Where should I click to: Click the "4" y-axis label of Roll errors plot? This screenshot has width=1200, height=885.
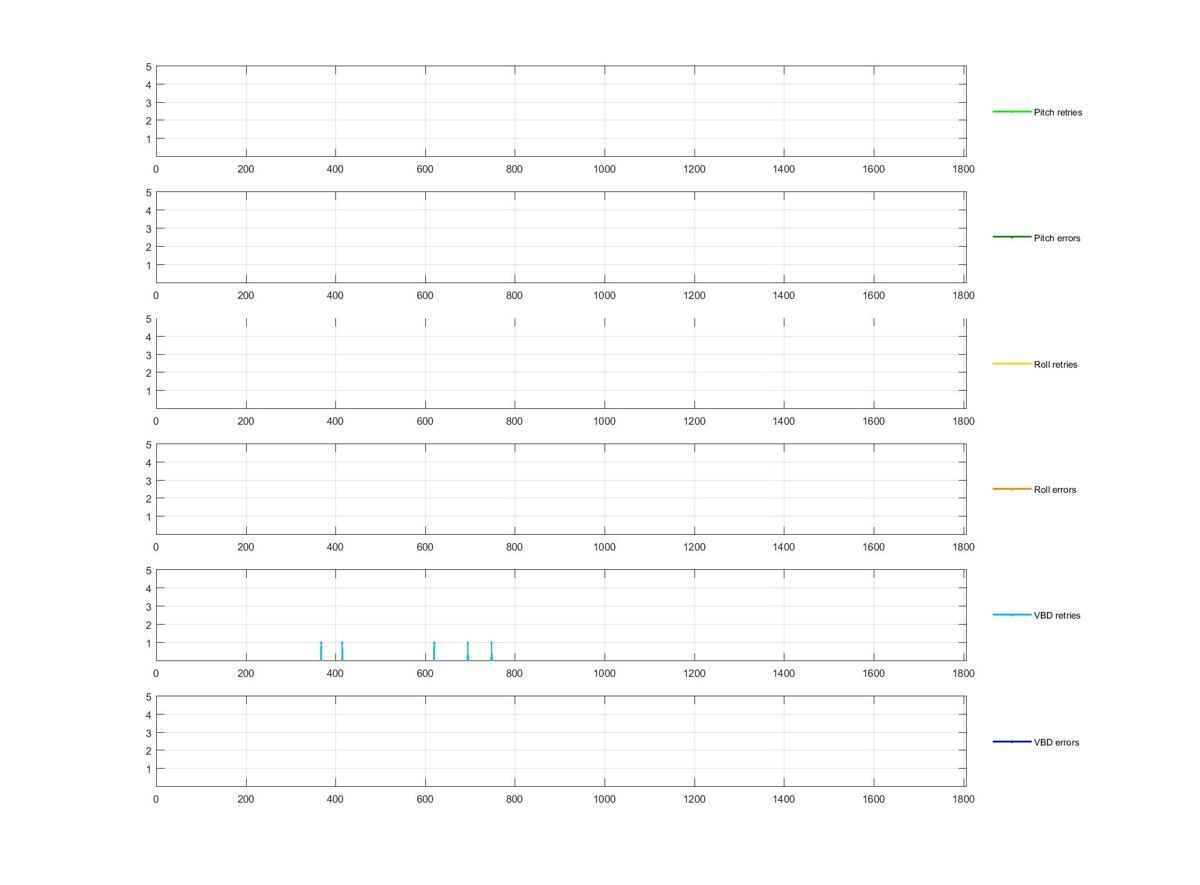(x=148, y=463)
